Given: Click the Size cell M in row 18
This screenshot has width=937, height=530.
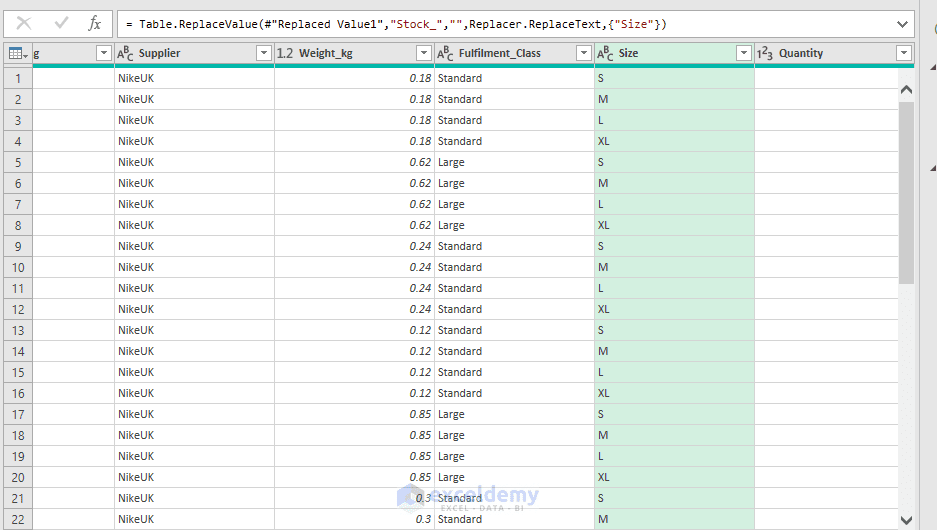Looking at the screenshot, I should 675,435.
